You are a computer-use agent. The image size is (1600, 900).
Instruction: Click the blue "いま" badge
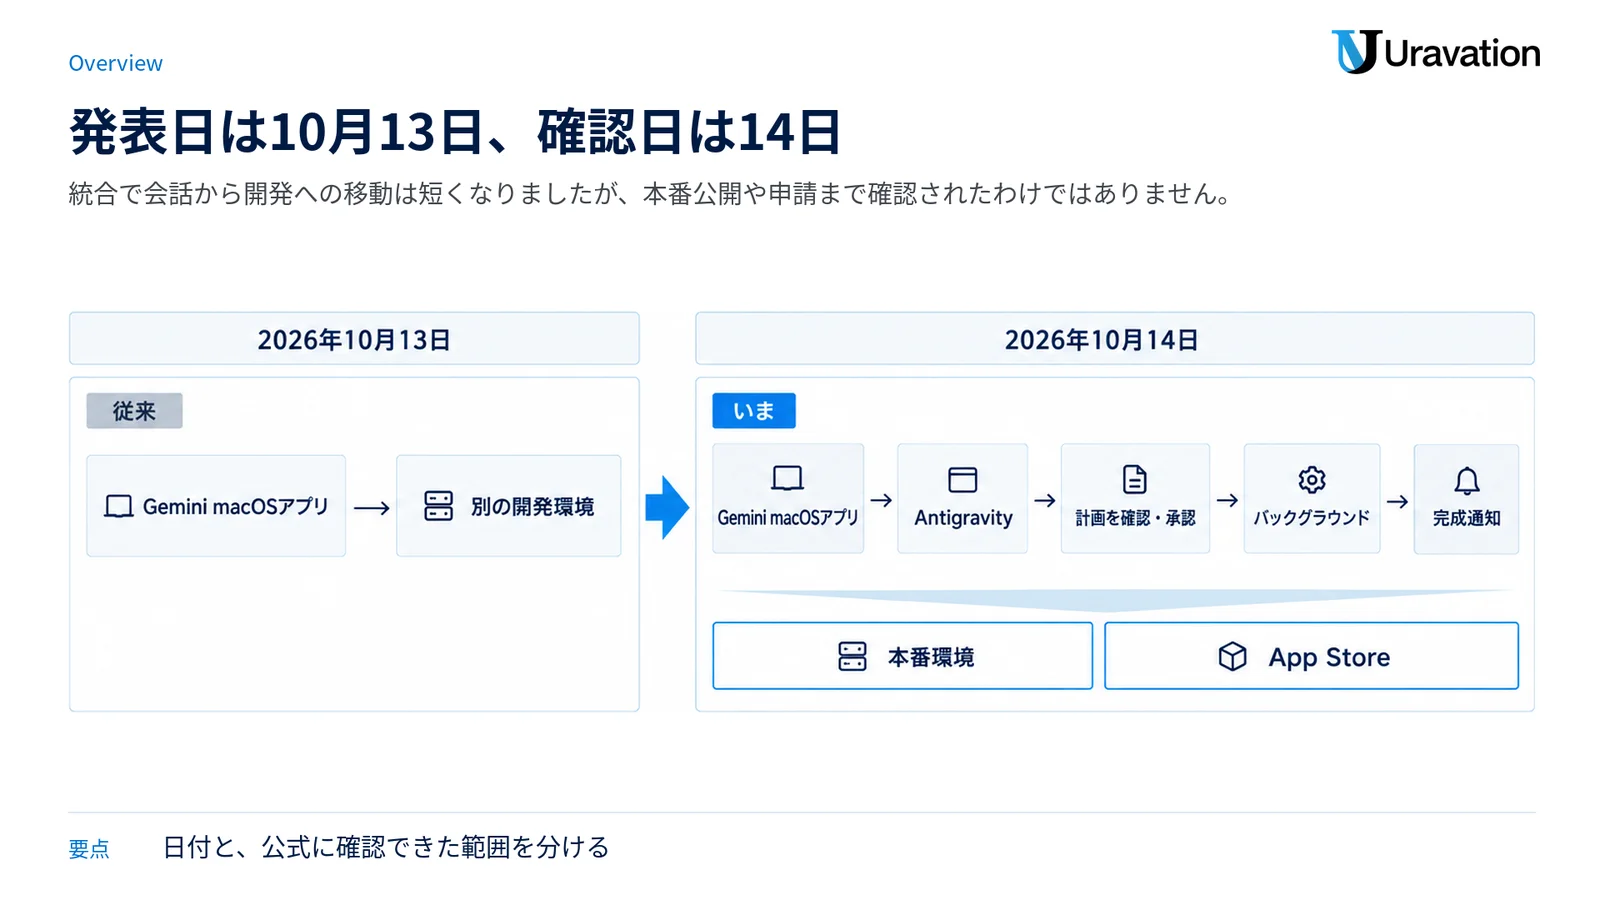(754, 411)
